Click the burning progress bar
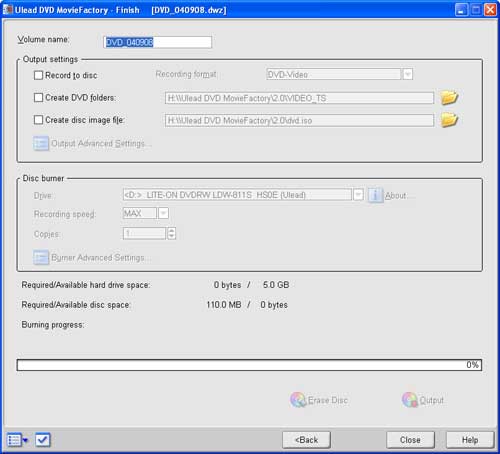Image resolution: width=500 pixels, height=454 pixels. tap(249, 365)
